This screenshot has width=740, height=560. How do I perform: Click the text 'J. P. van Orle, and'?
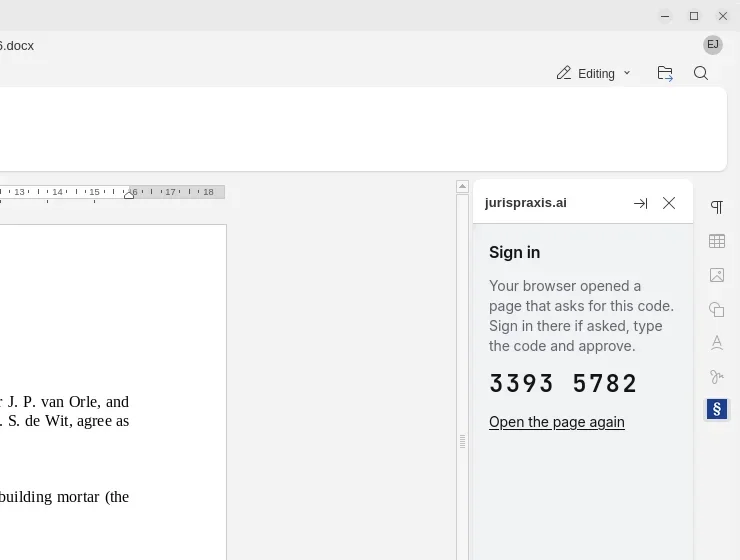pos(68,402)
